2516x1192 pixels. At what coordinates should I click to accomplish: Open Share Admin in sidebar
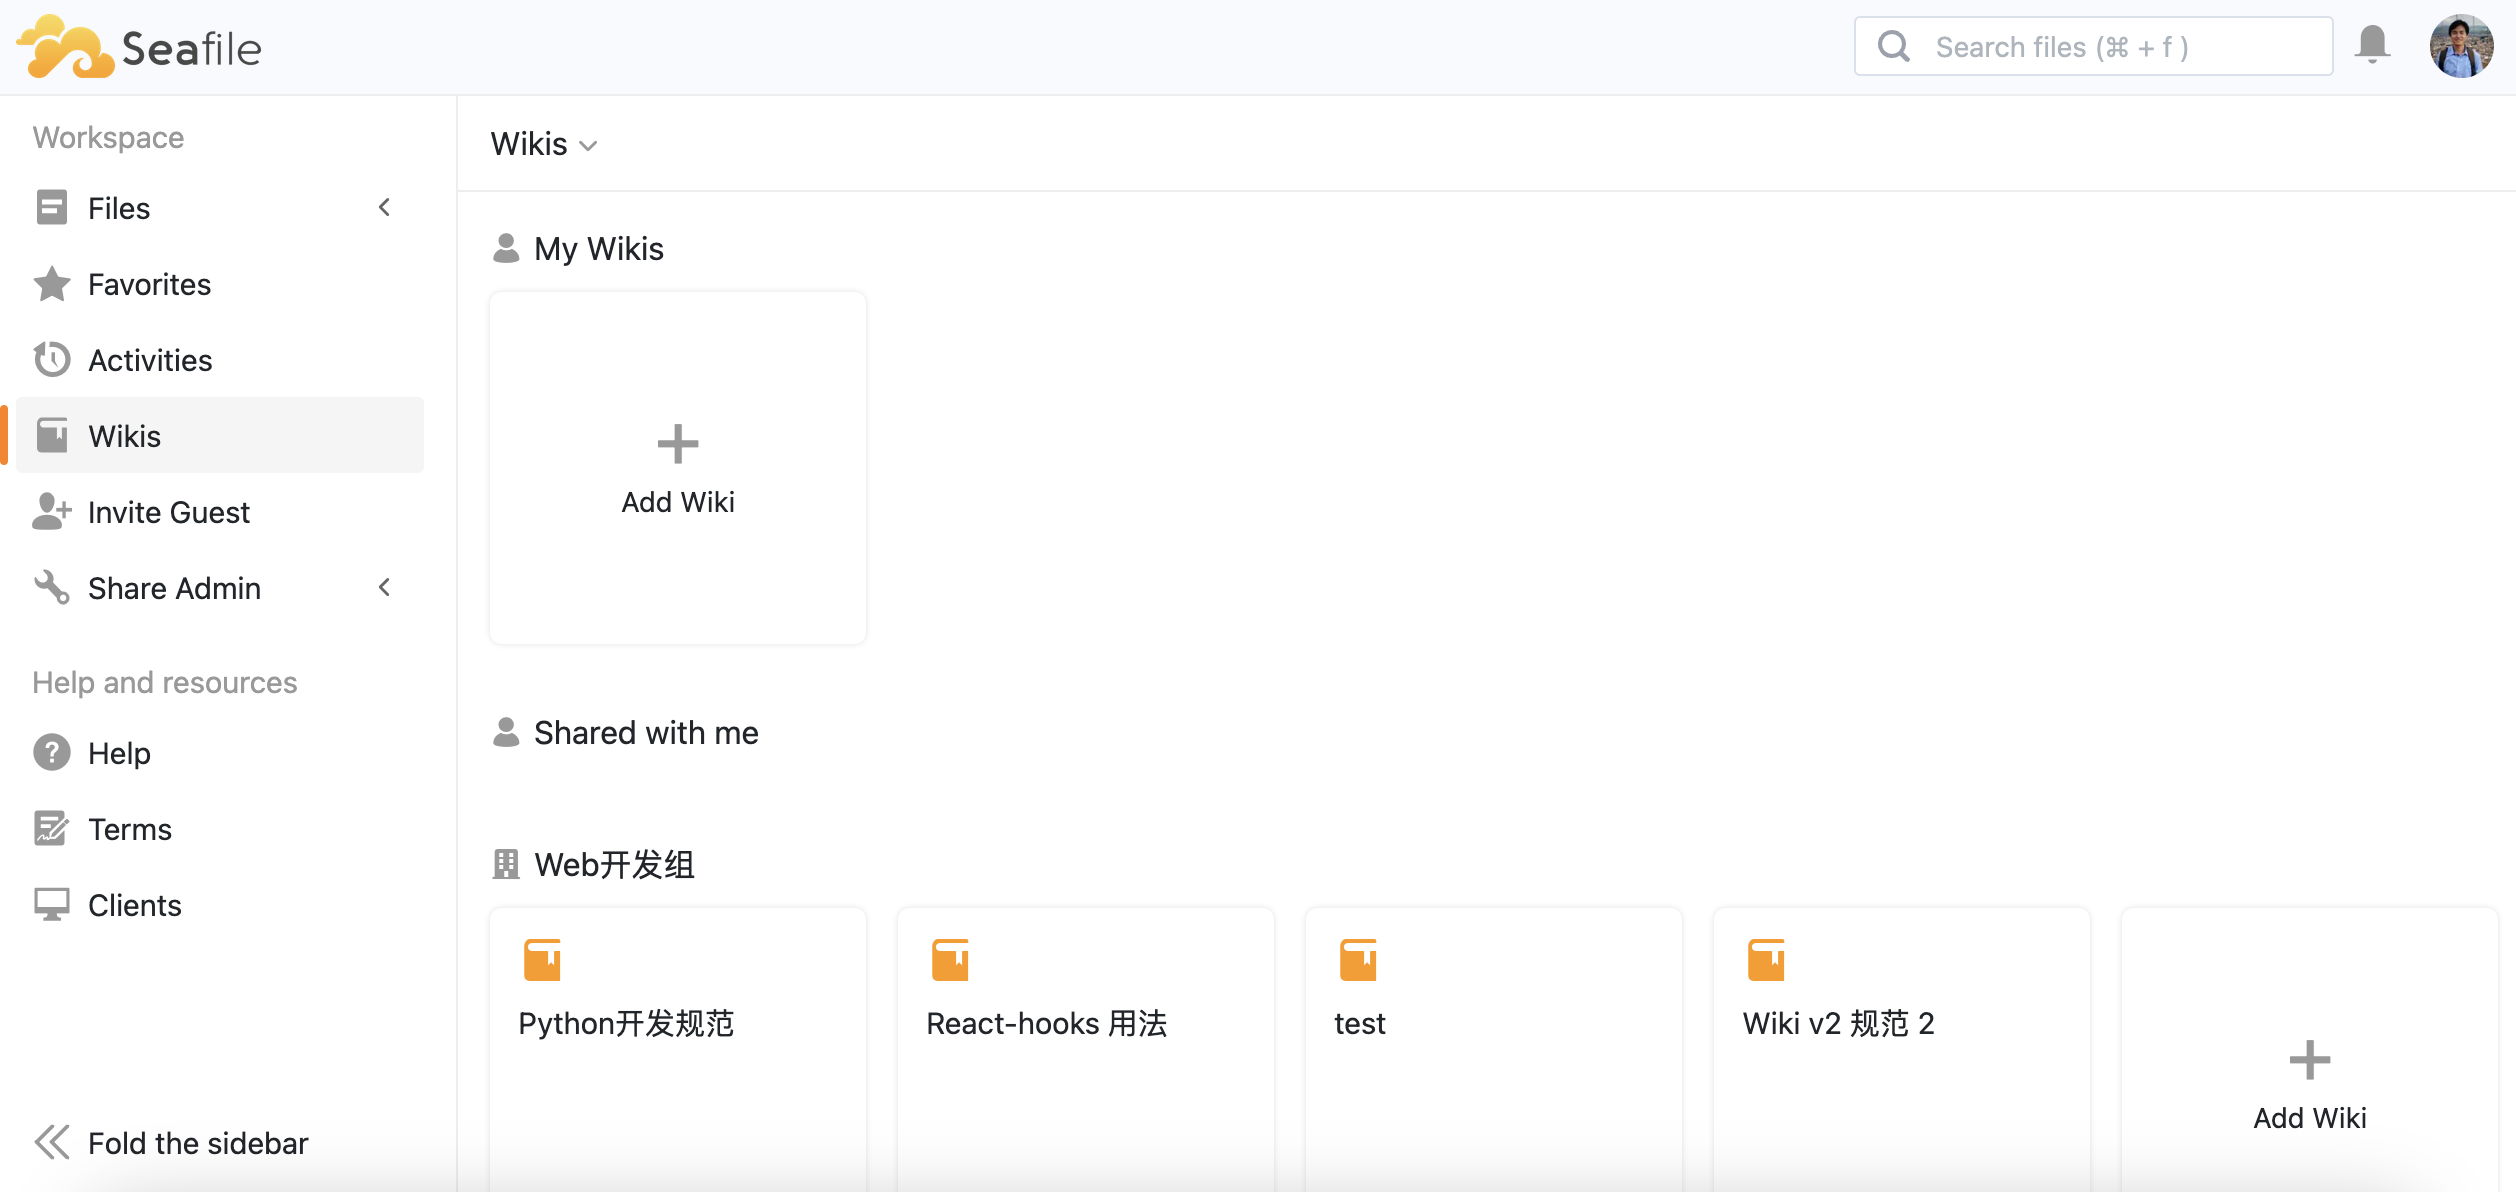[x=174, y=588]
